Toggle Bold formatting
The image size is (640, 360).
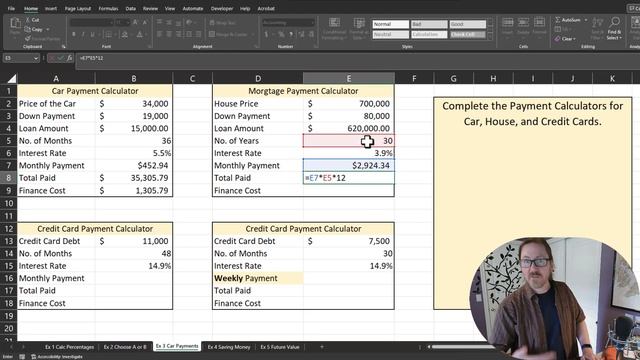click(73, 35)
